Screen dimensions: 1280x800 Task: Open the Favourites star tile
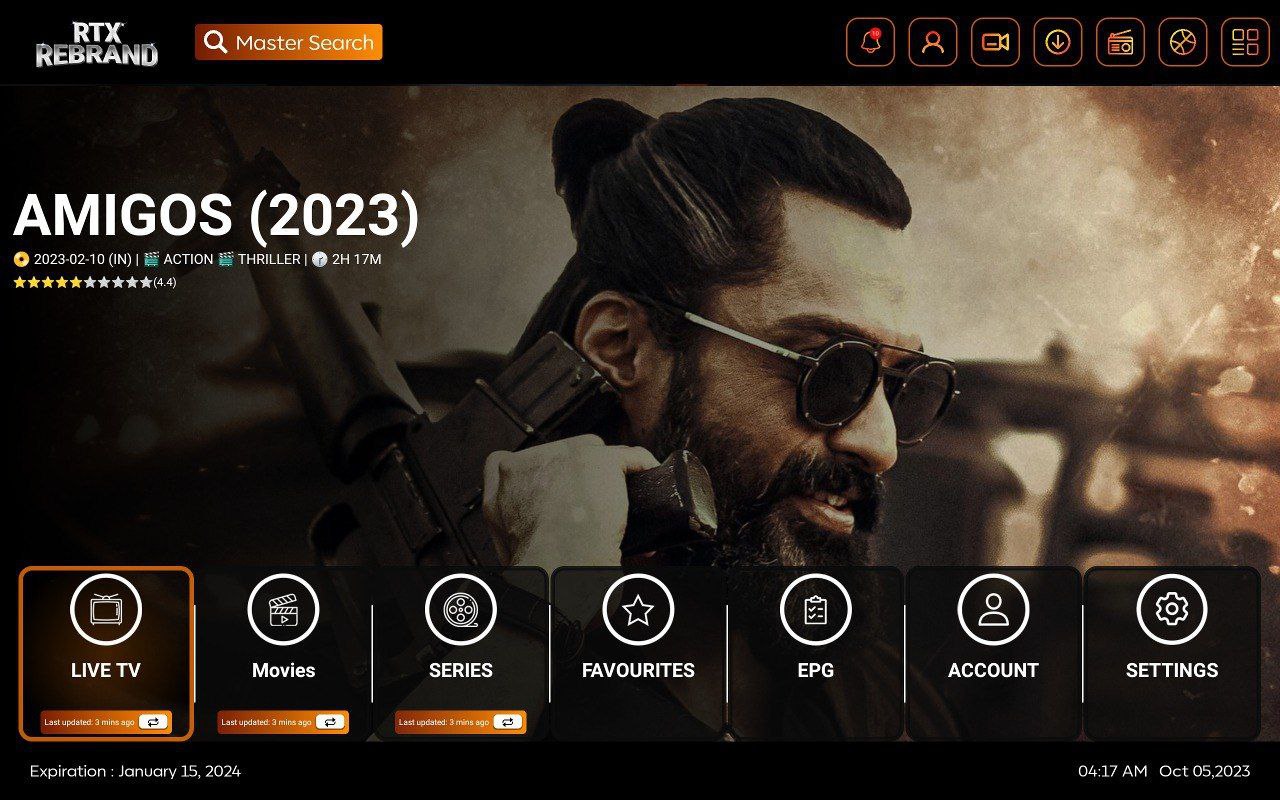coord(638,640)
